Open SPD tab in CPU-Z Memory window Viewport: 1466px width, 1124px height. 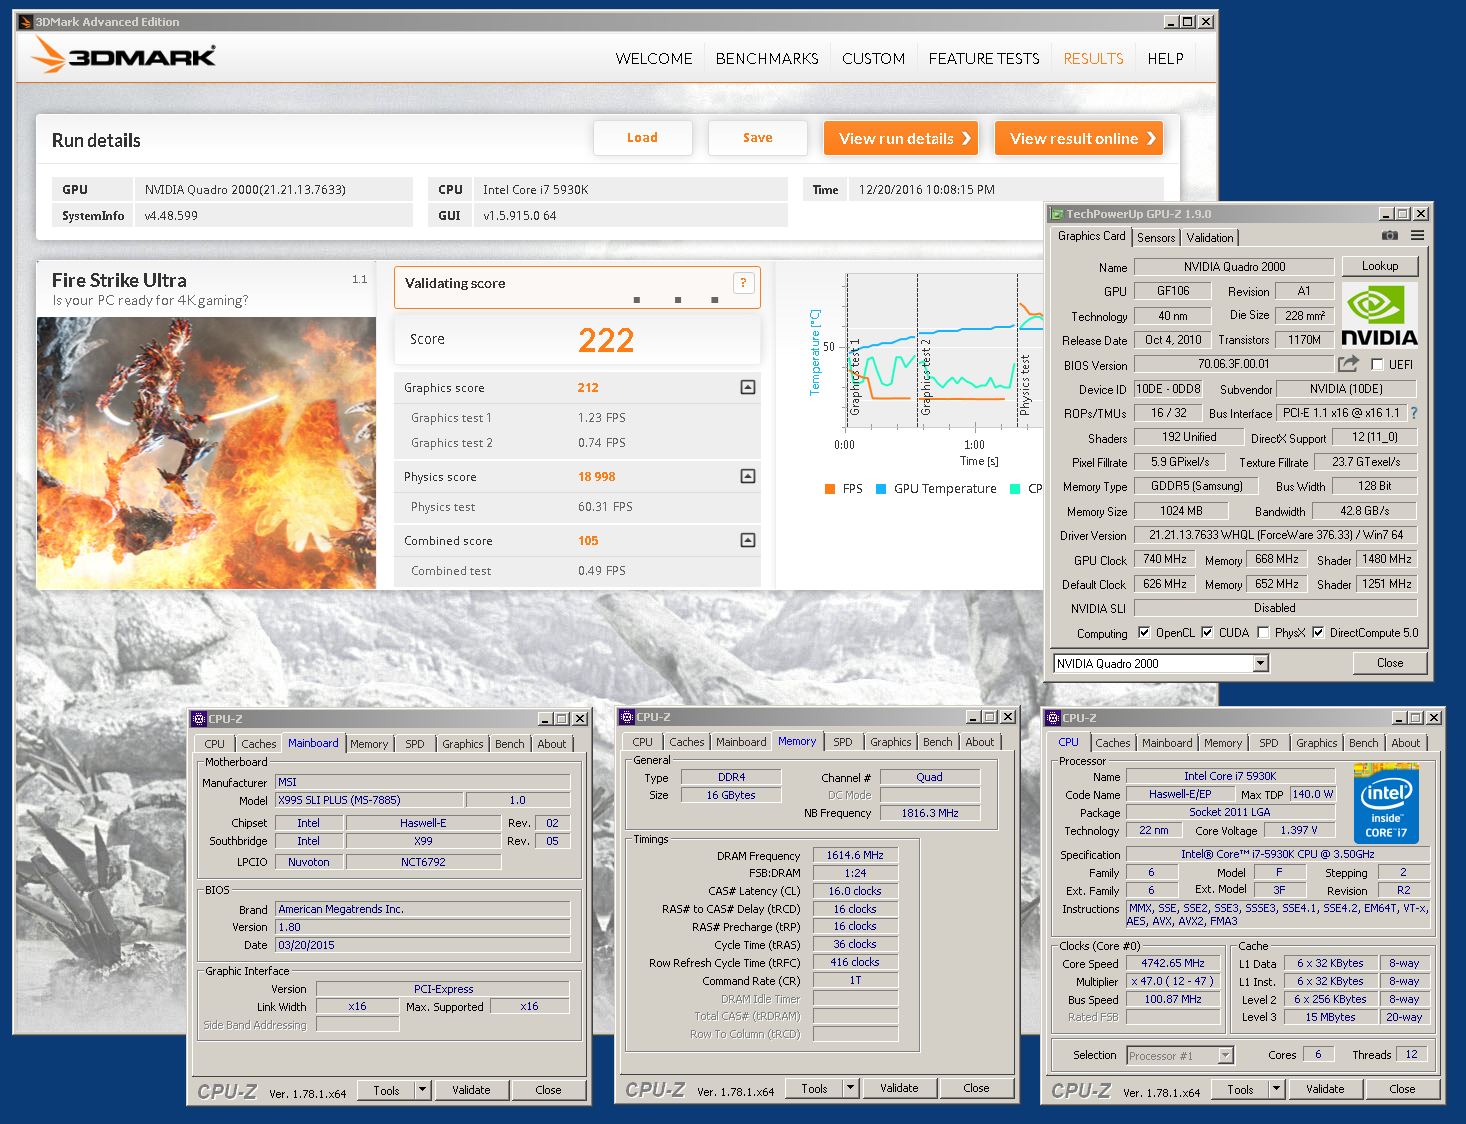pos(843,742)
